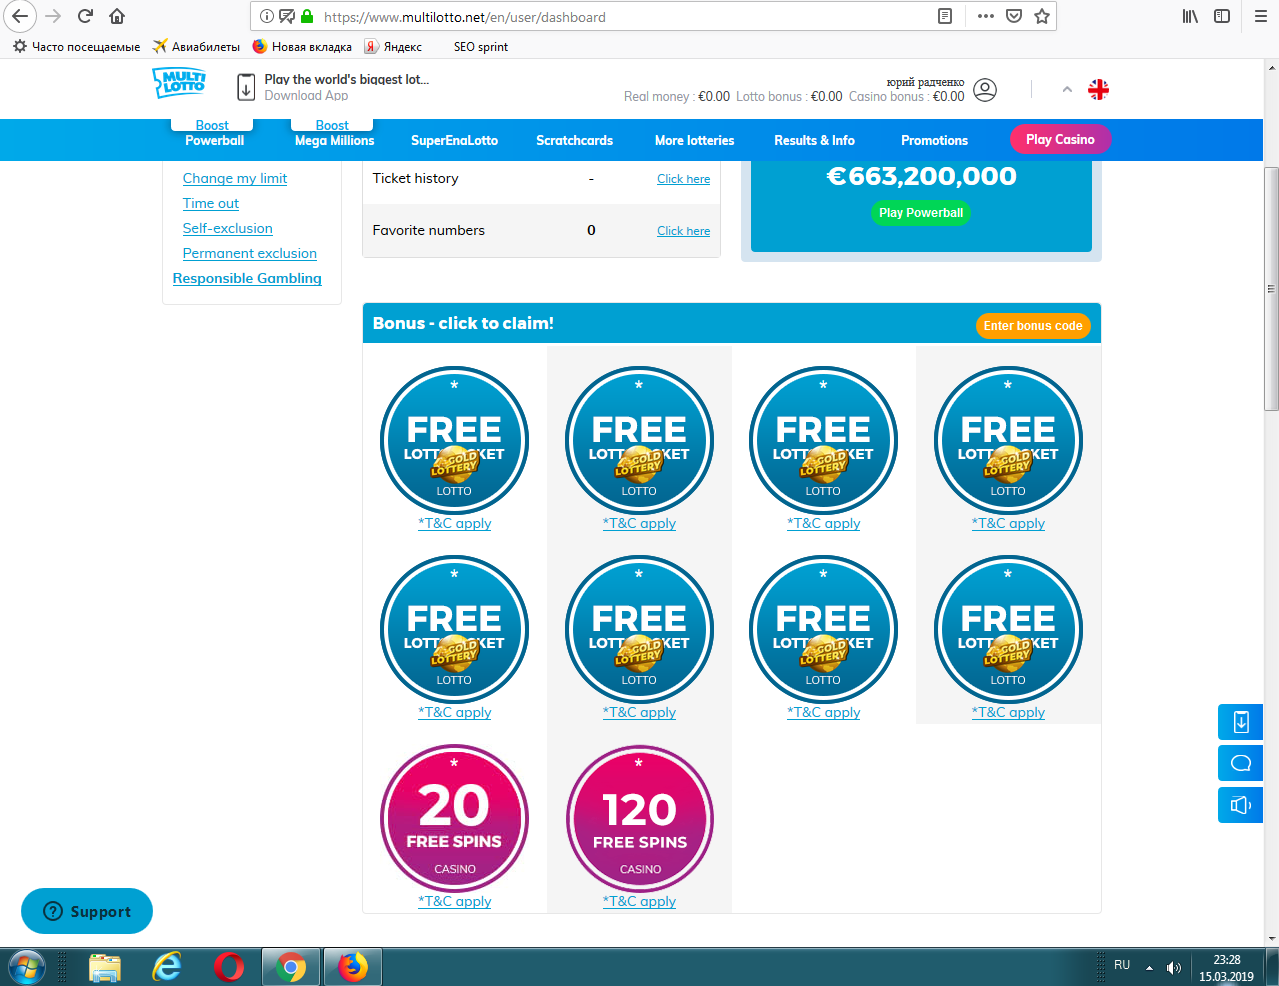Open Mega Millions menu item
Viewport: 1279px width, 986px height.
coord(334,140)
